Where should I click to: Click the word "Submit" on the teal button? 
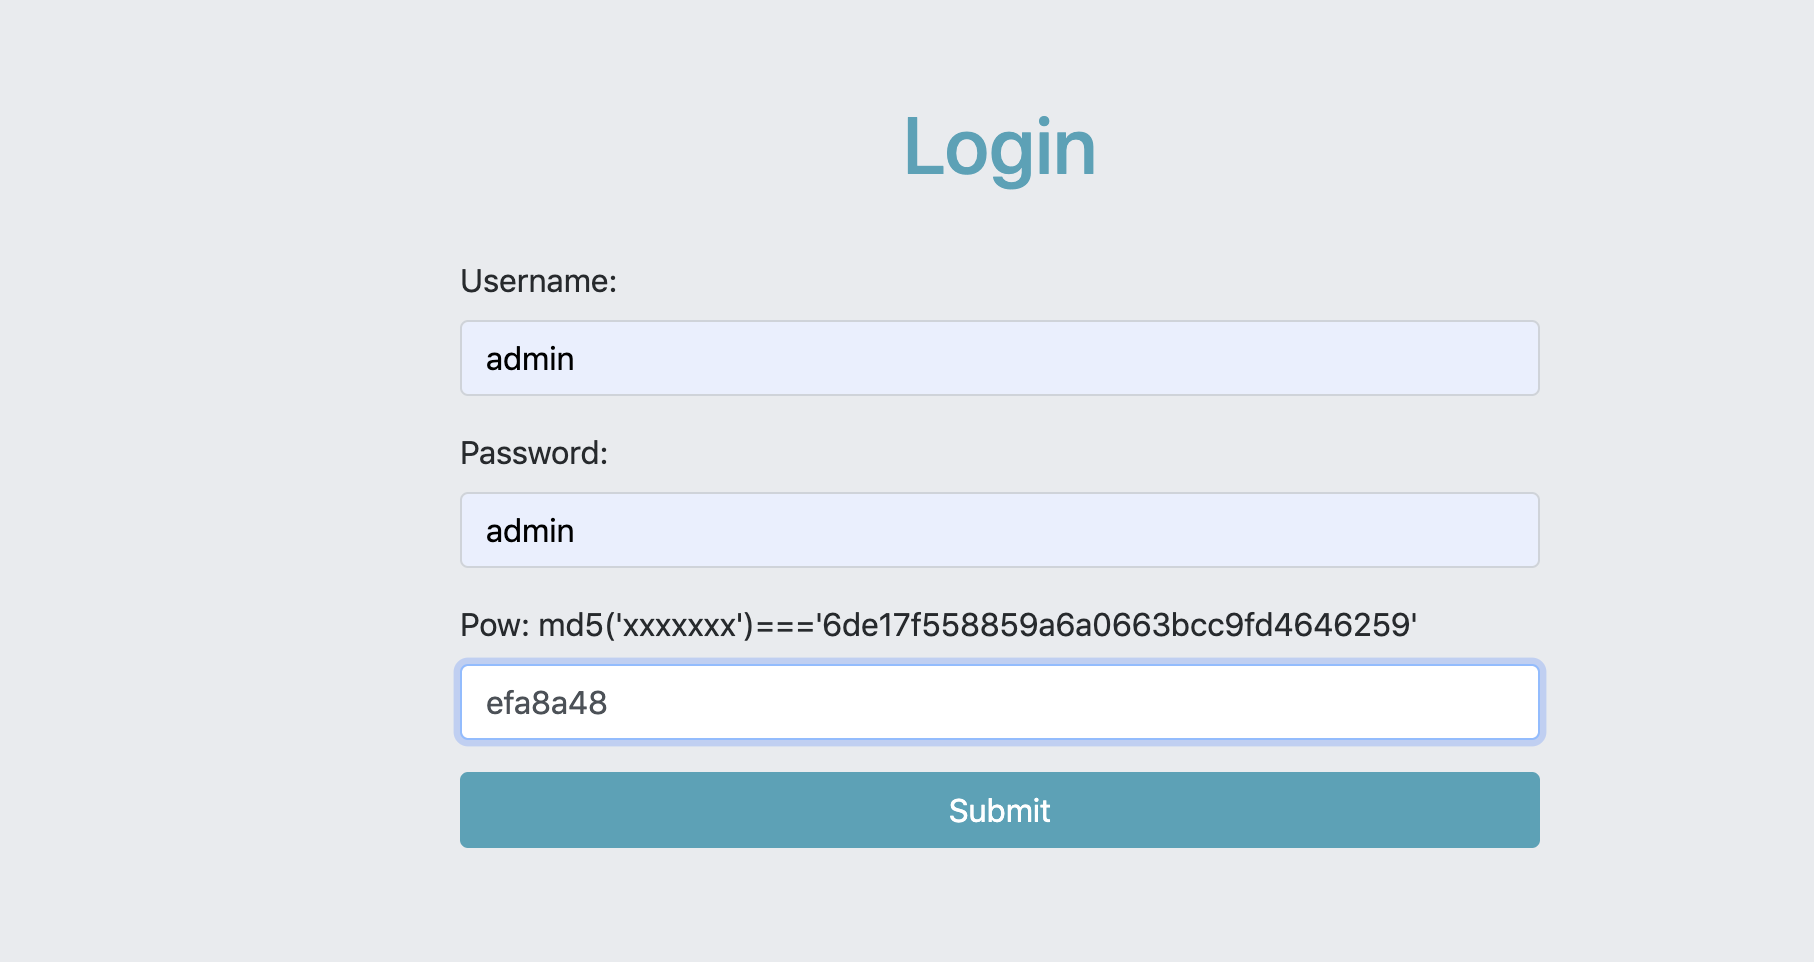point(999,810)
